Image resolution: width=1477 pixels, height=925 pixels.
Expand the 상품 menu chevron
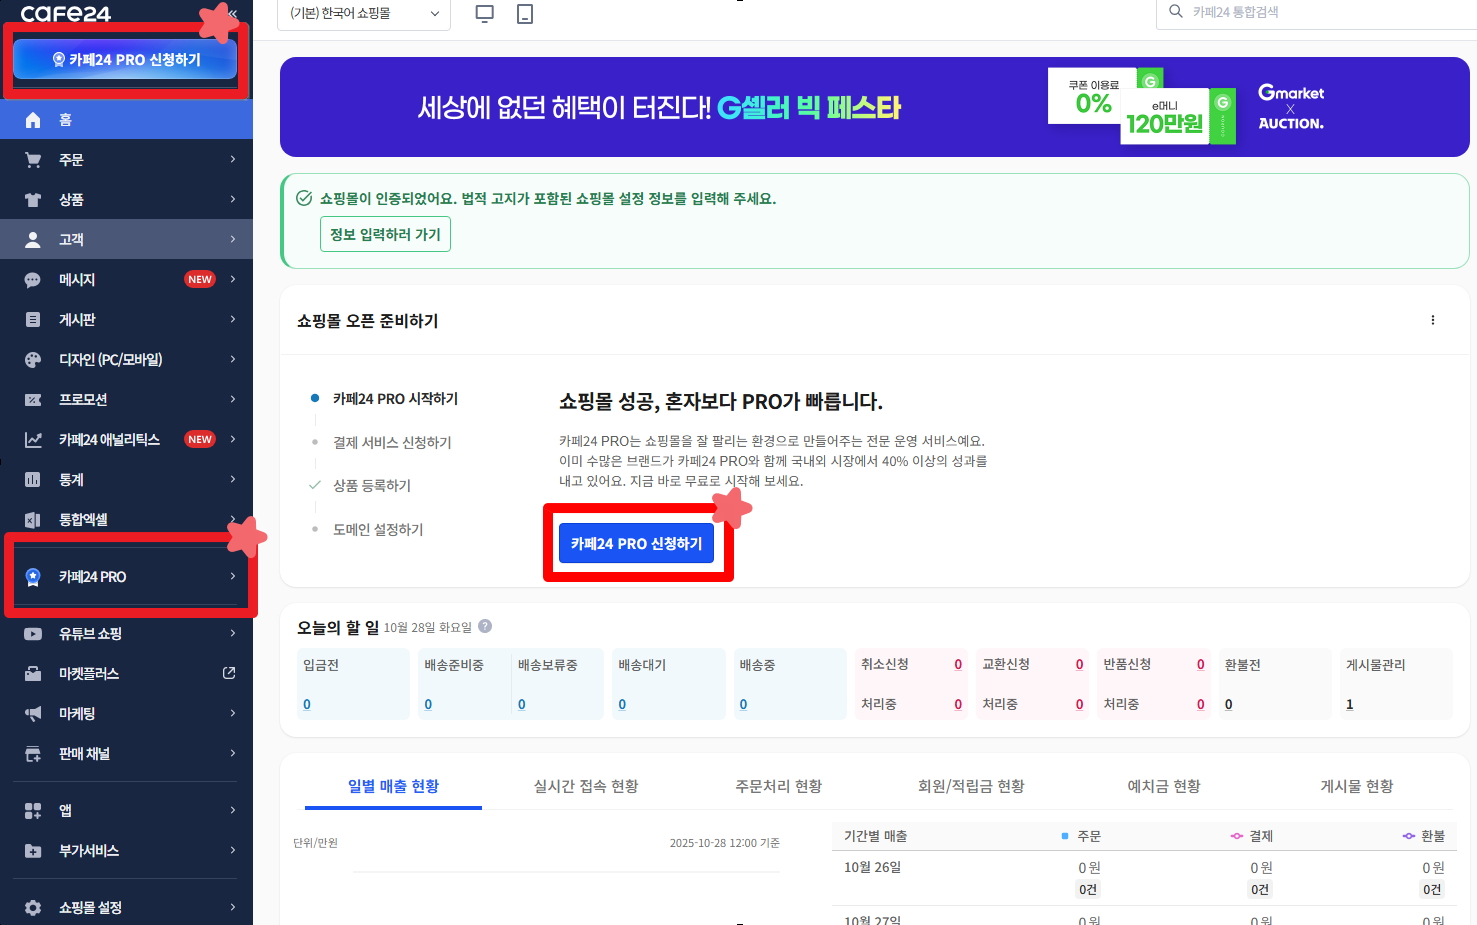(233, 199)
